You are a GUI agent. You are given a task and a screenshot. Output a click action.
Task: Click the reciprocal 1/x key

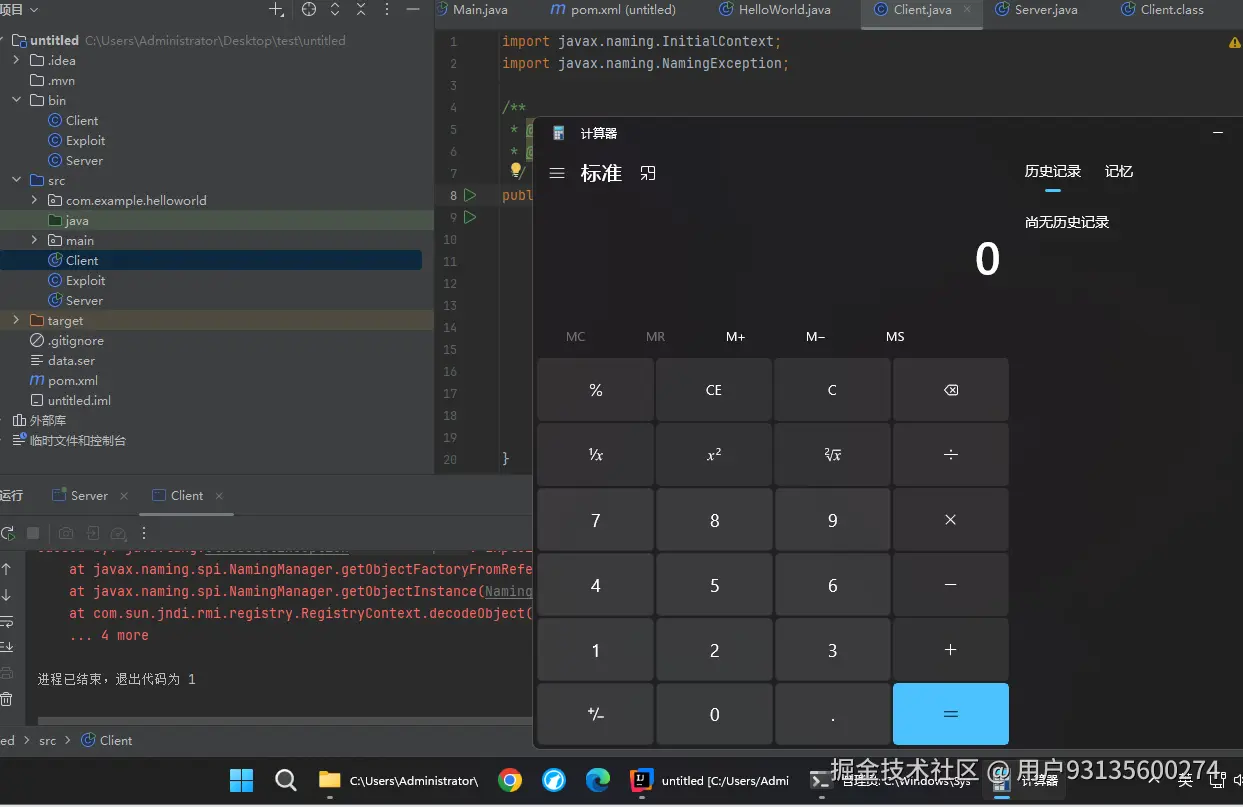click(x=596, y=455)
